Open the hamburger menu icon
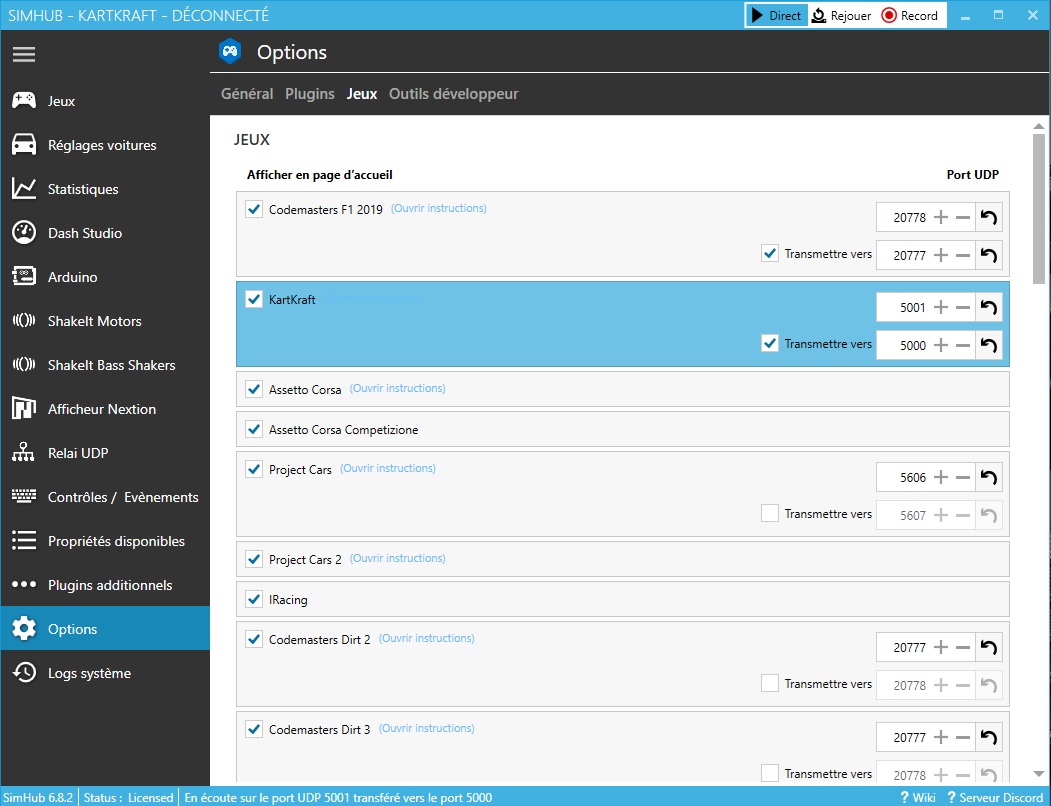This screenshot has width=1051, height=806. coord(23,54)
